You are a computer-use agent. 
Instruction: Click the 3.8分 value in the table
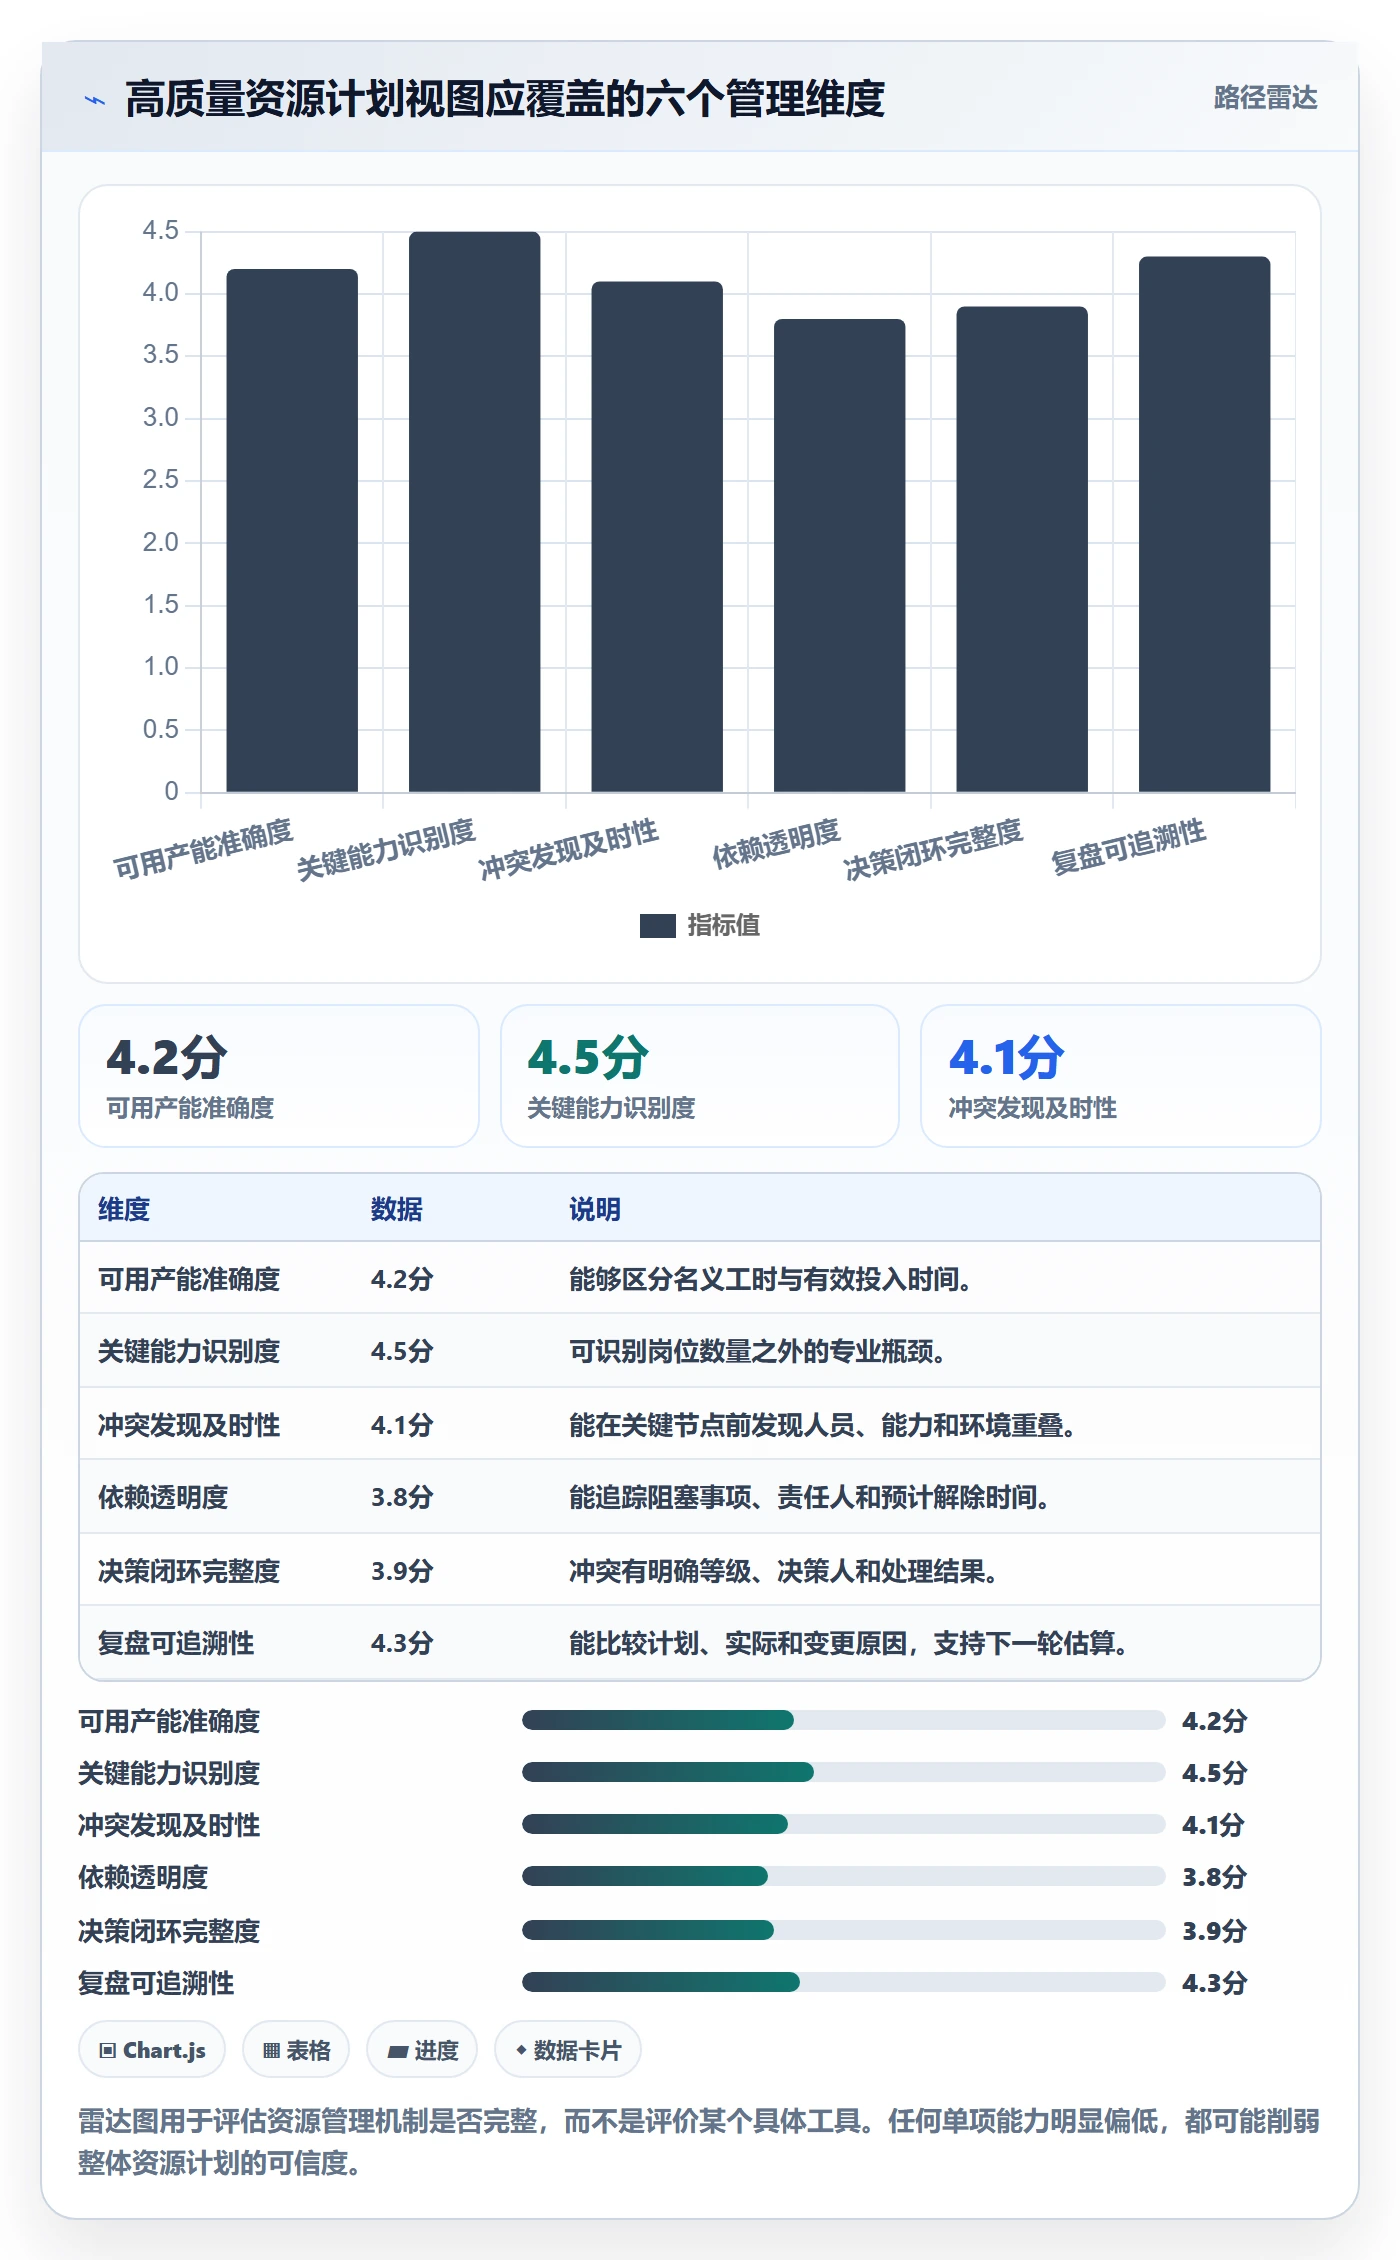(402, 1497)
